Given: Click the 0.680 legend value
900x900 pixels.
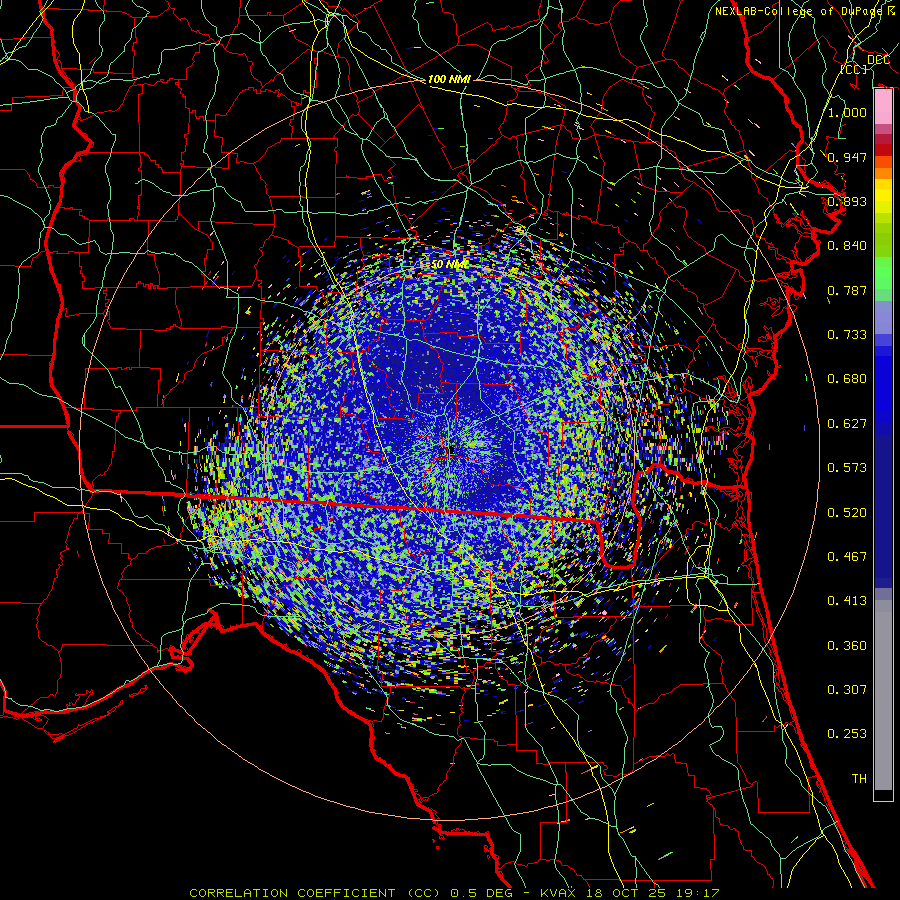Looking at the screenshot, I should pos(847,379).
